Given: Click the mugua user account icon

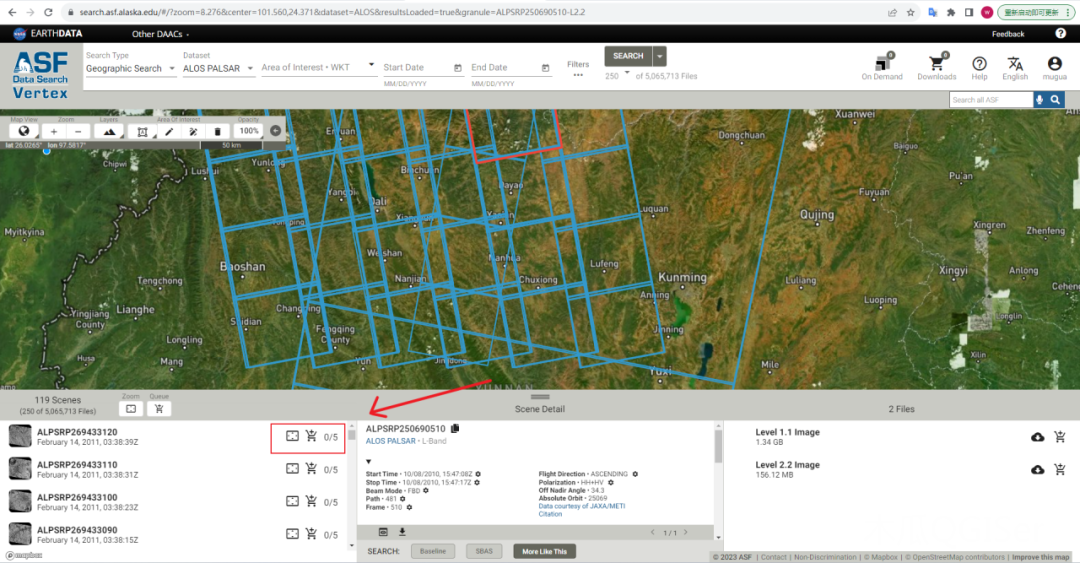Looking at the screenshot, I should (1055, 63).
